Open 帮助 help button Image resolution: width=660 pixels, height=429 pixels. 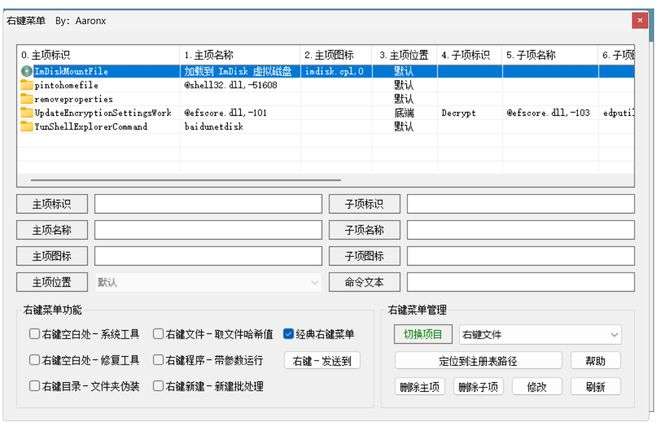[596, 361]
